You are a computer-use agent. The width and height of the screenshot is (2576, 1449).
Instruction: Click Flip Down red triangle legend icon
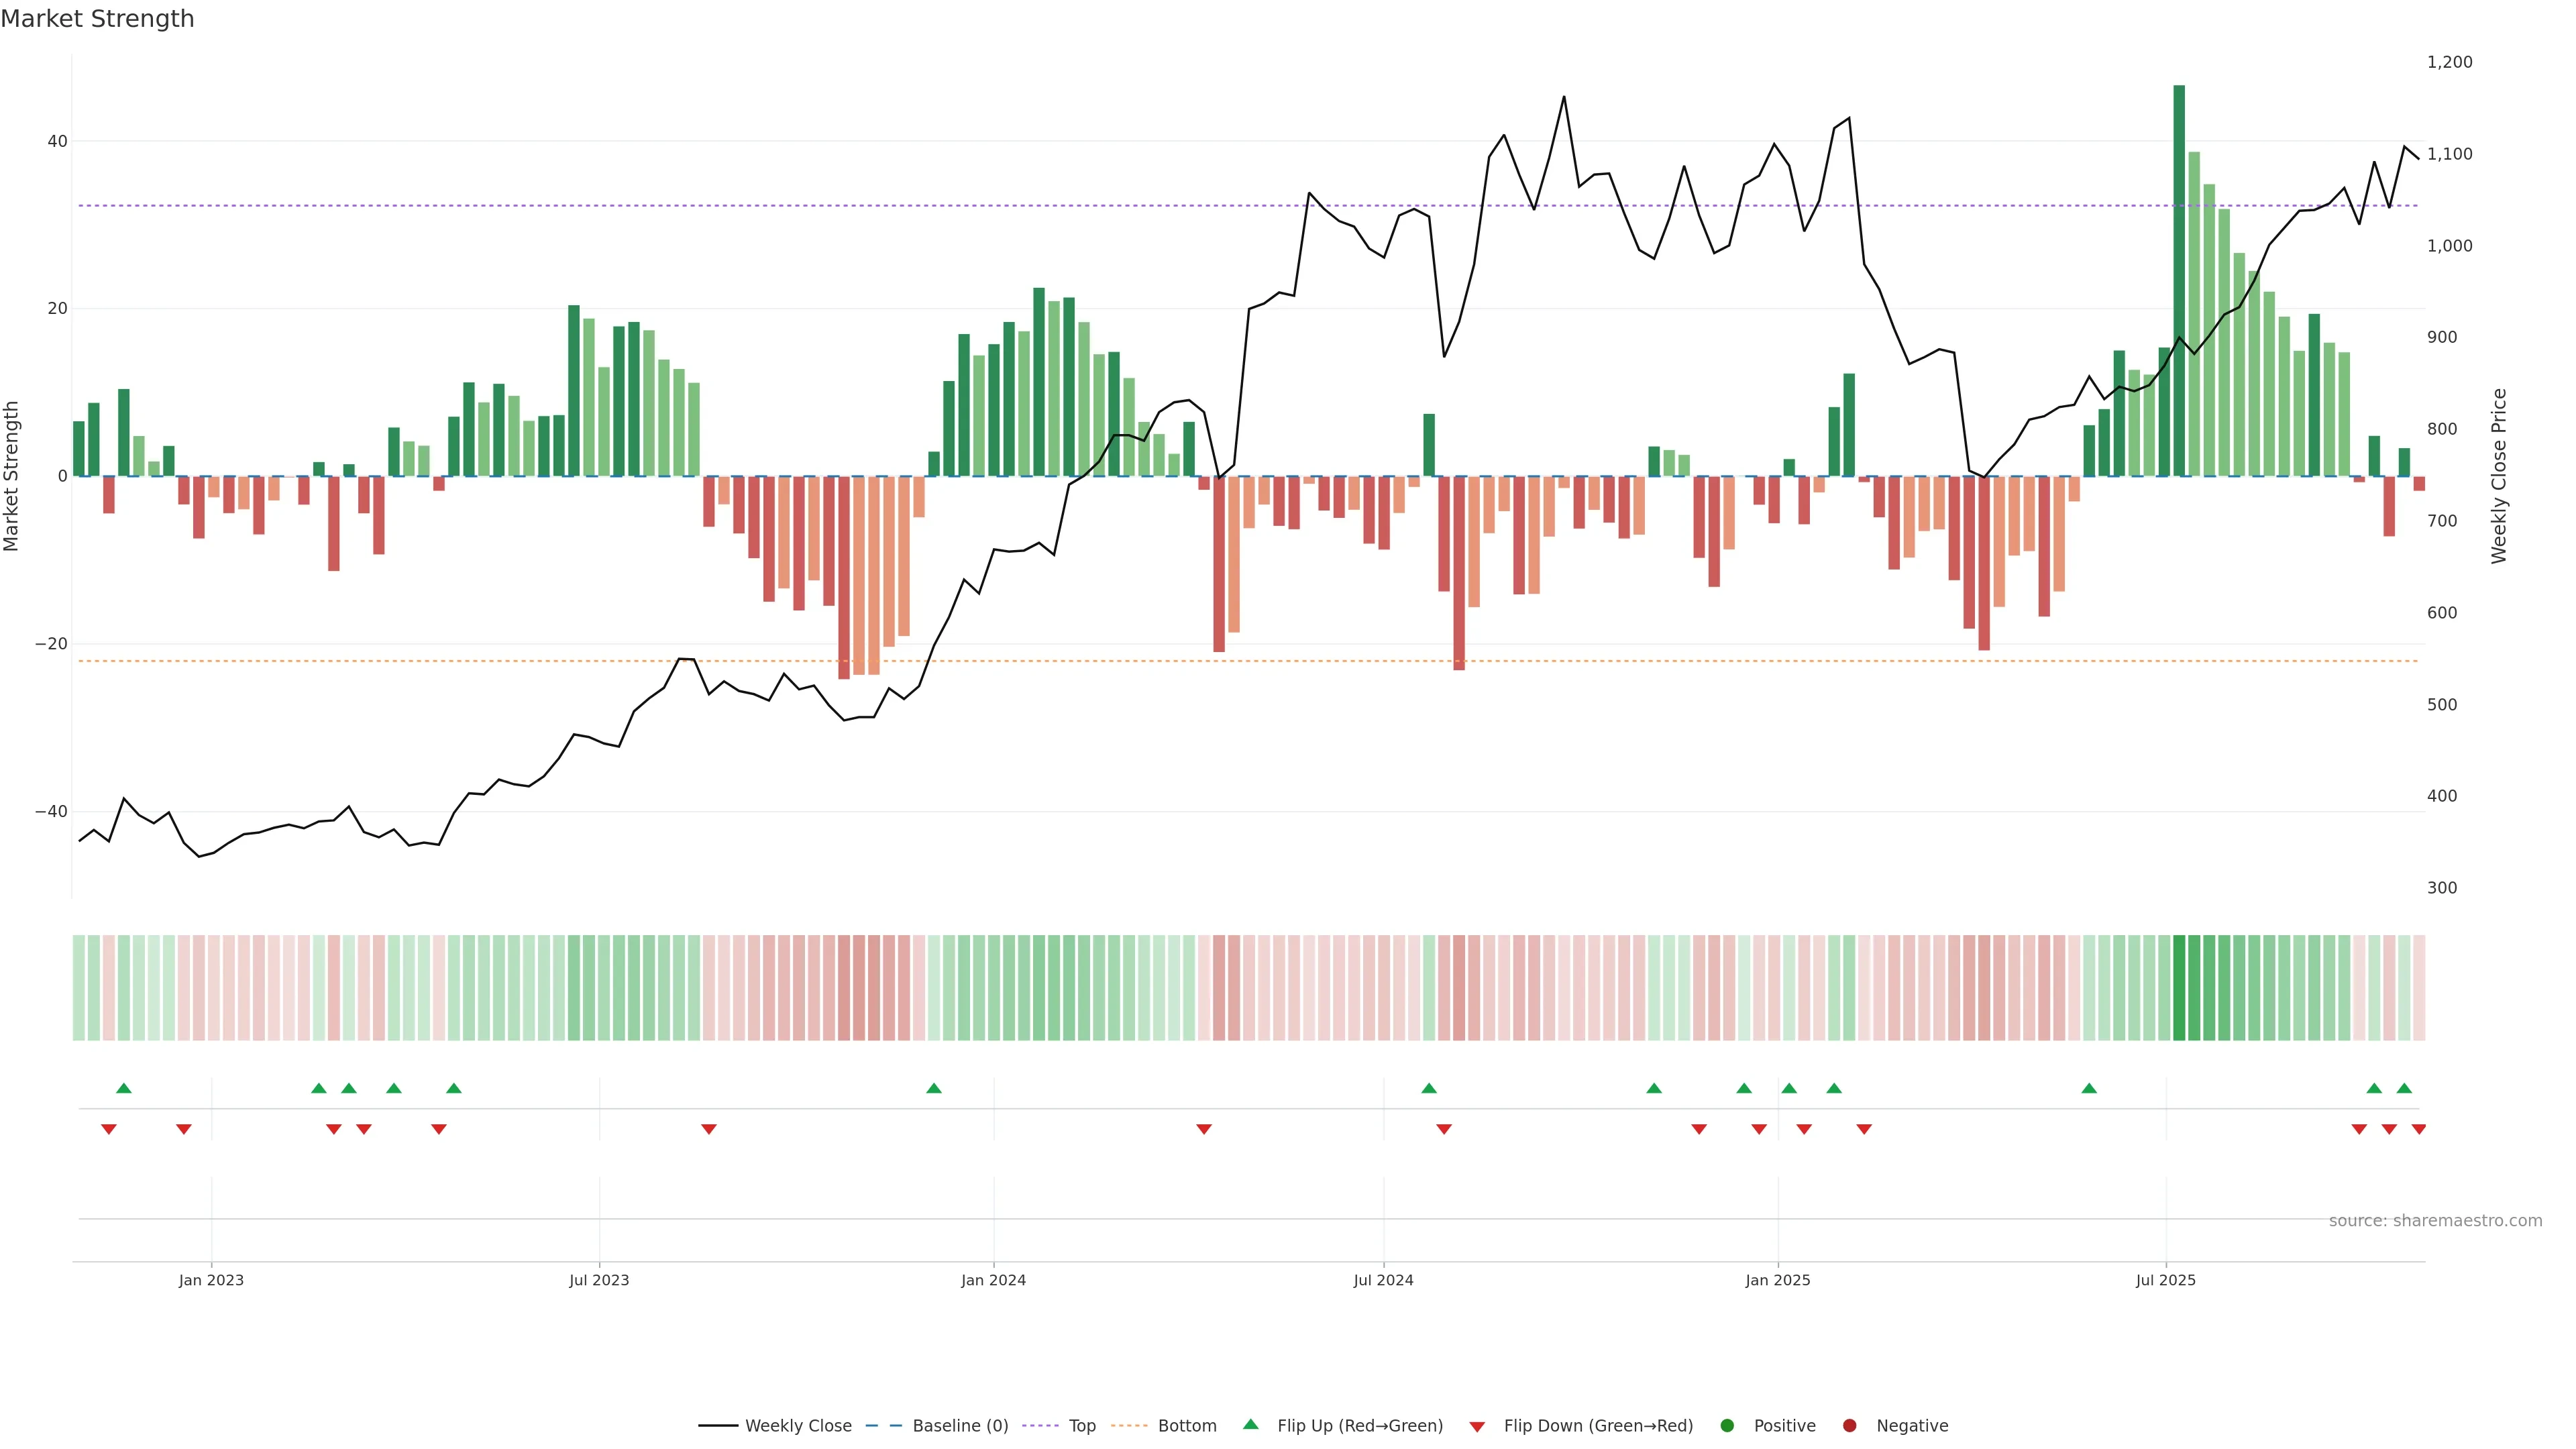[x=1477, y=1427]
